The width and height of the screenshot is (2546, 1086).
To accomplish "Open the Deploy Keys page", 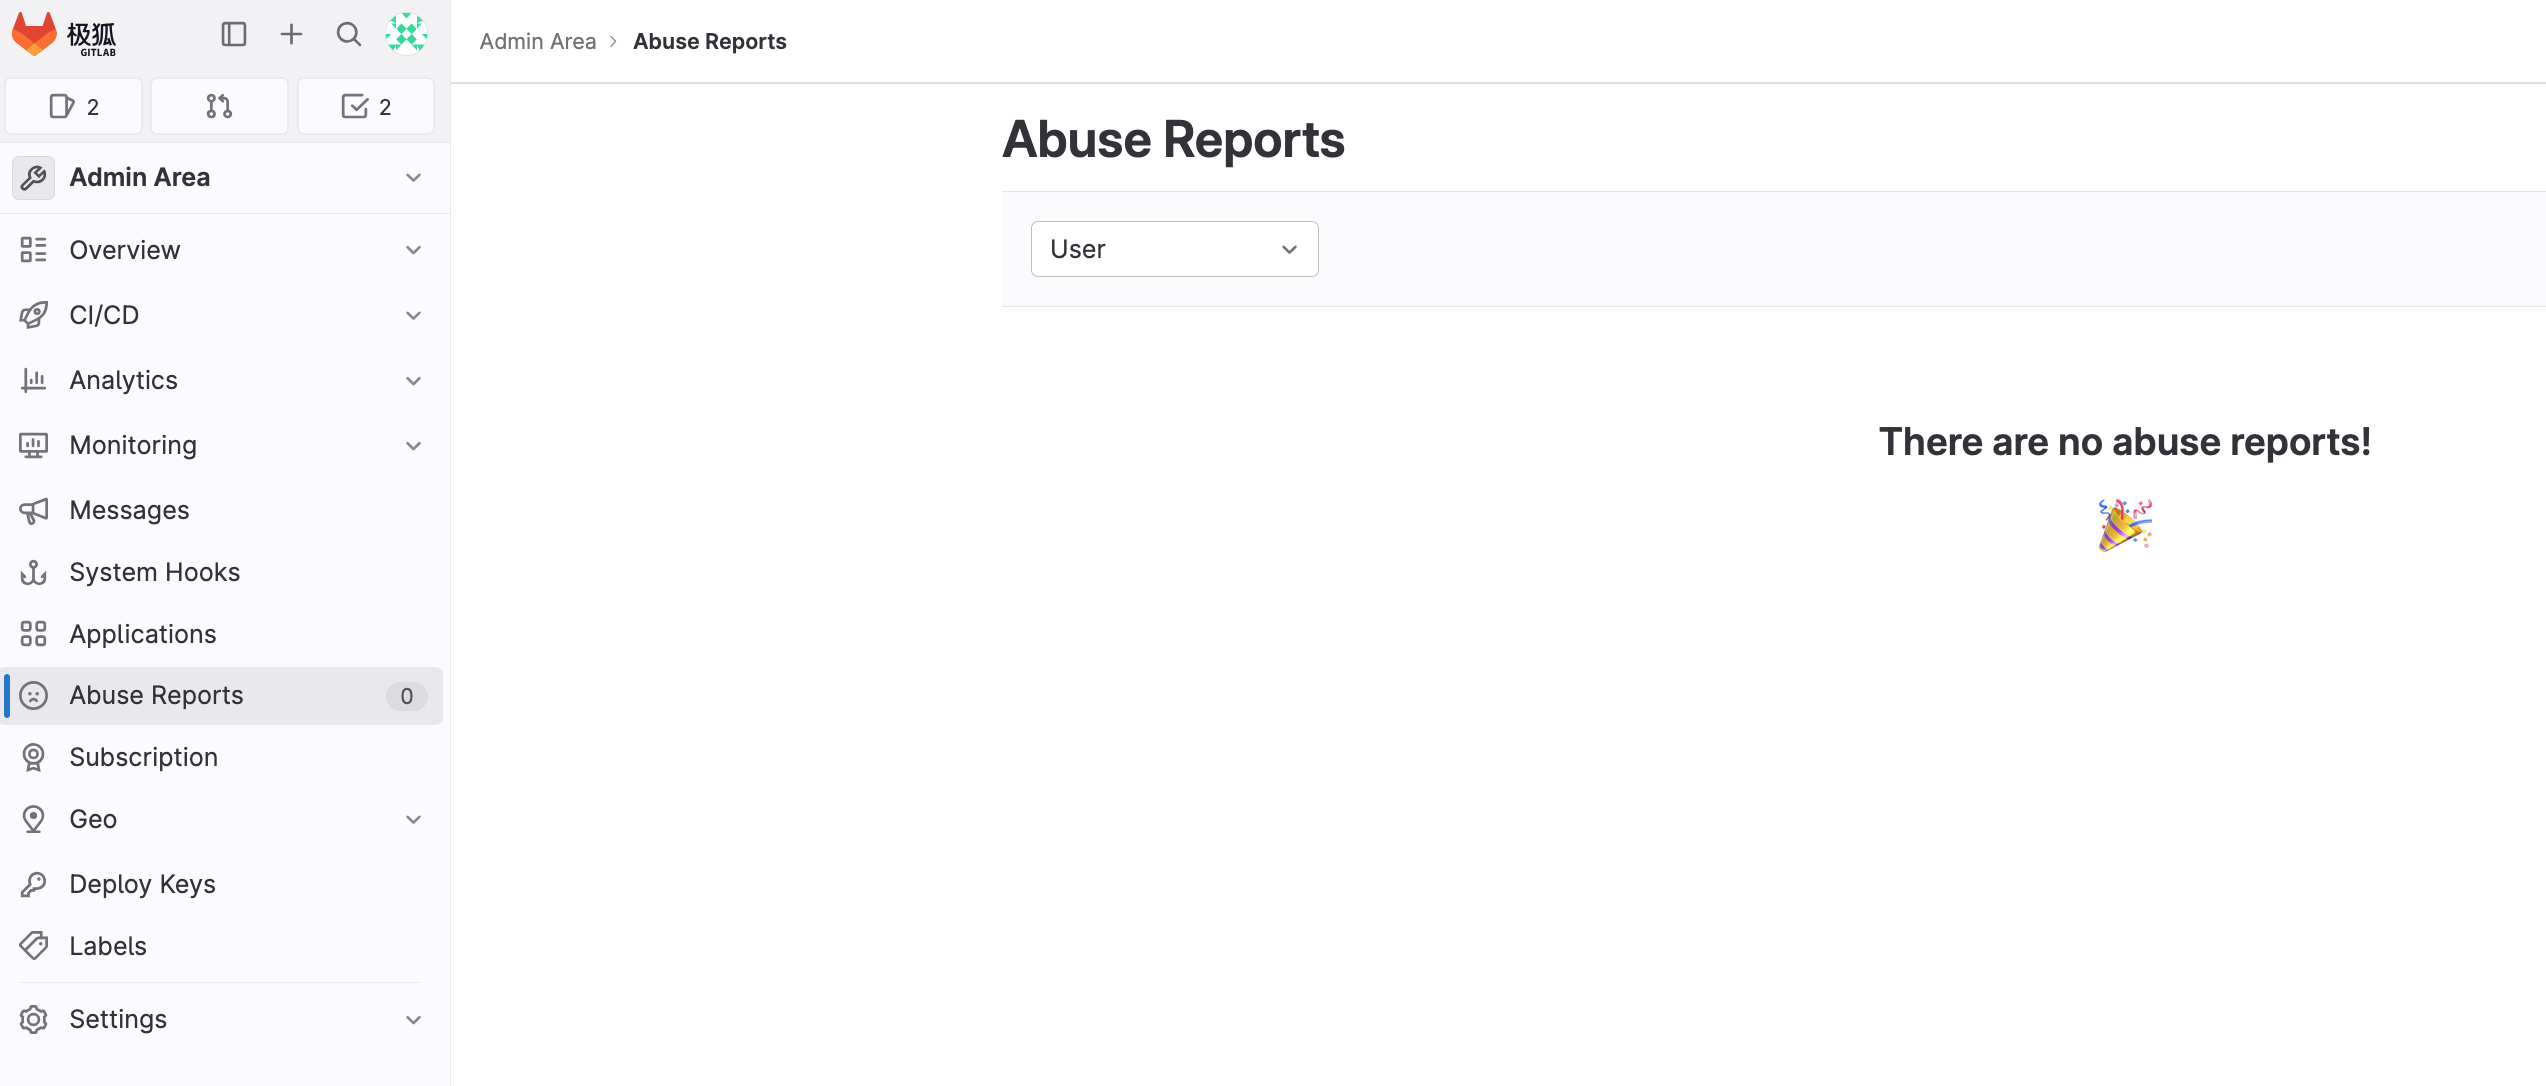I will (143, 885).
